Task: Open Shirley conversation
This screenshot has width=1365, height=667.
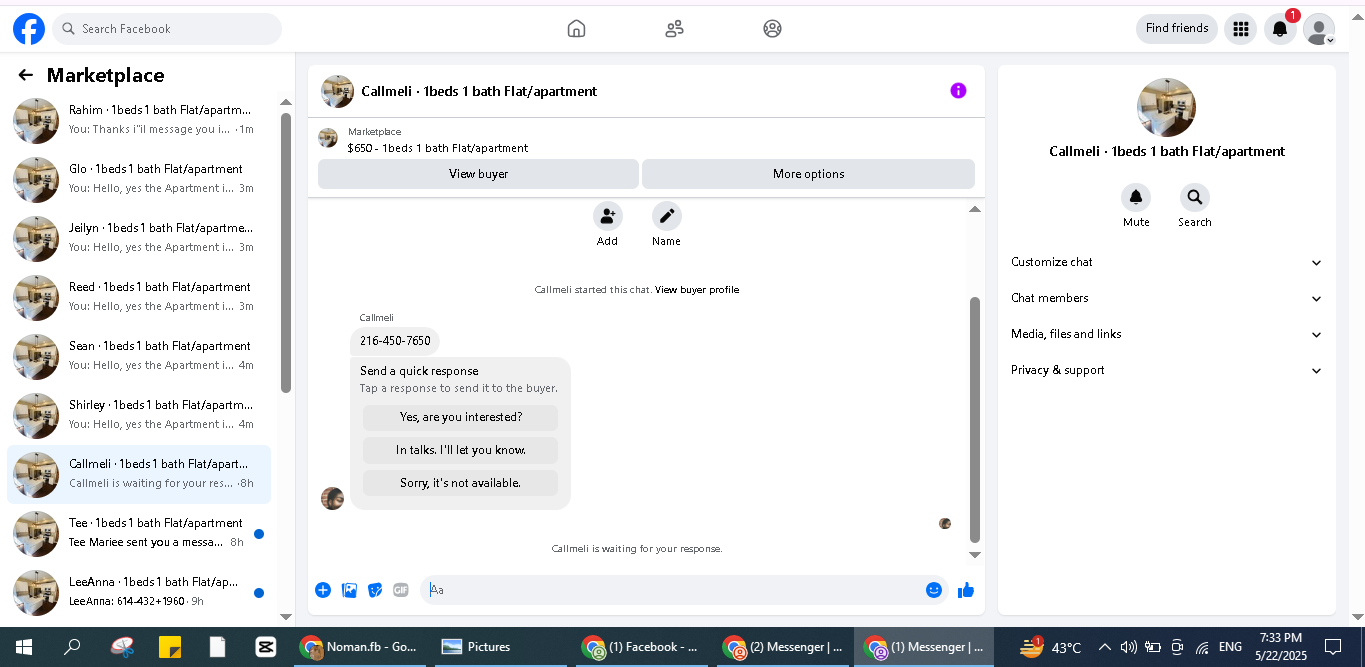Action: (139, 415)
